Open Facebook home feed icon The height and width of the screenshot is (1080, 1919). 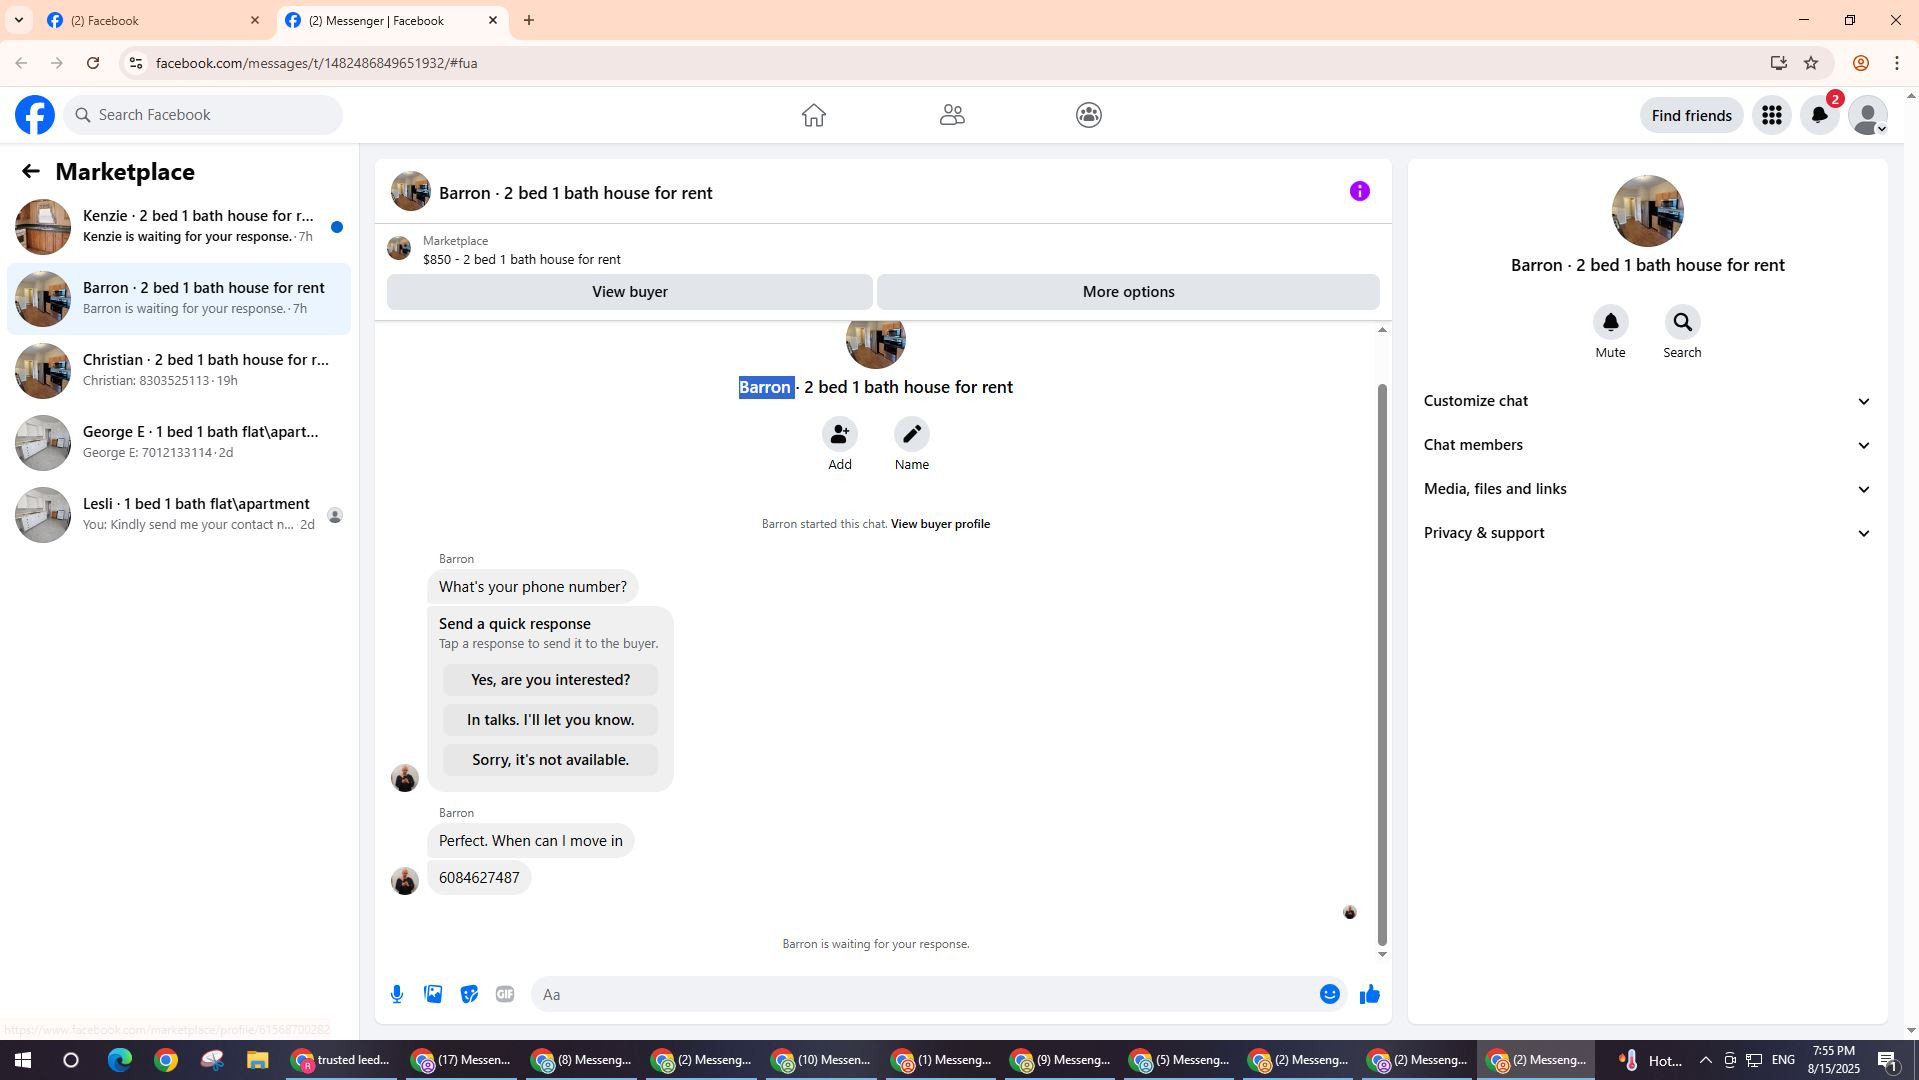click(x=813, y=115)
